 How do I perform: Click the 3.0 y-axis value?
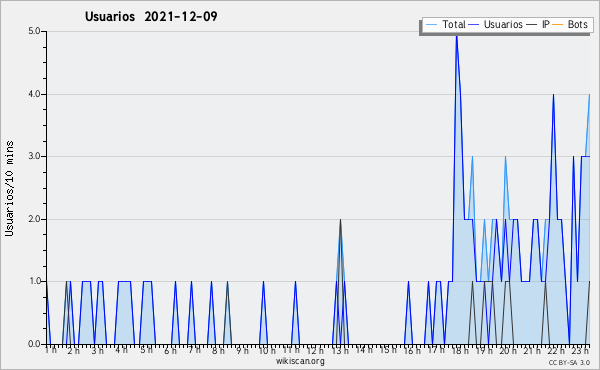[34, 156]
